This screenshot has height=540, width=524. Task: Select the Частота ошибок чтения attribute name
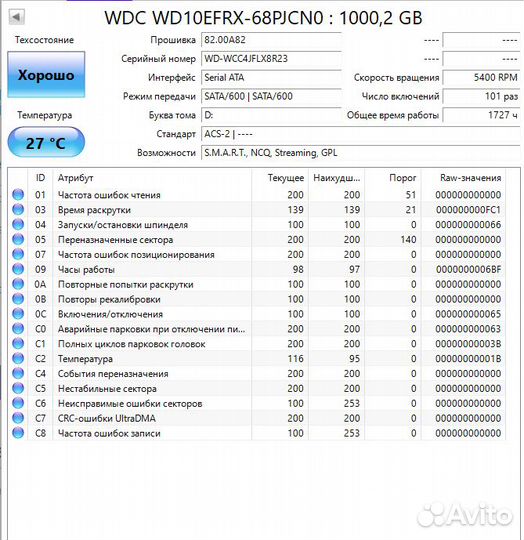tap(109, 195)
